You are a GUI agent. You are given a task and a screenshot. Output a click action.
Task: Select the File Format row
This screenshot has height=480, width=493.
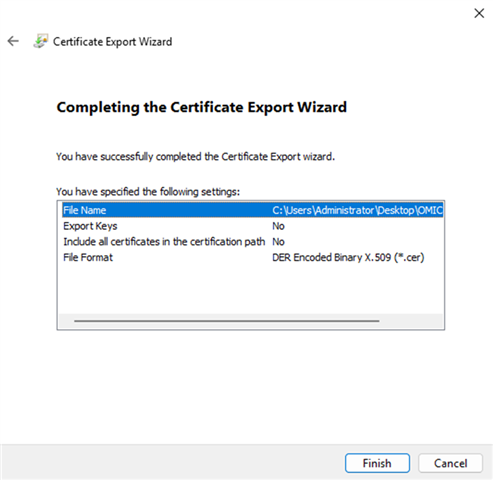(x=253, y=257)
